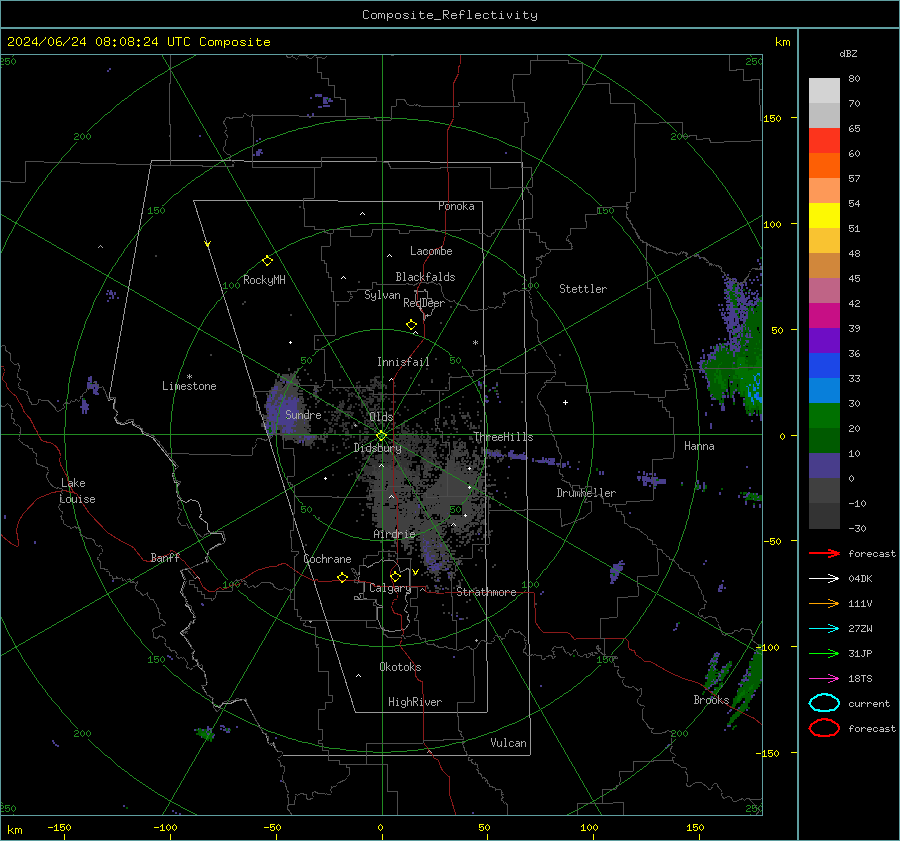Click the Stettler label

pos(583,289)
